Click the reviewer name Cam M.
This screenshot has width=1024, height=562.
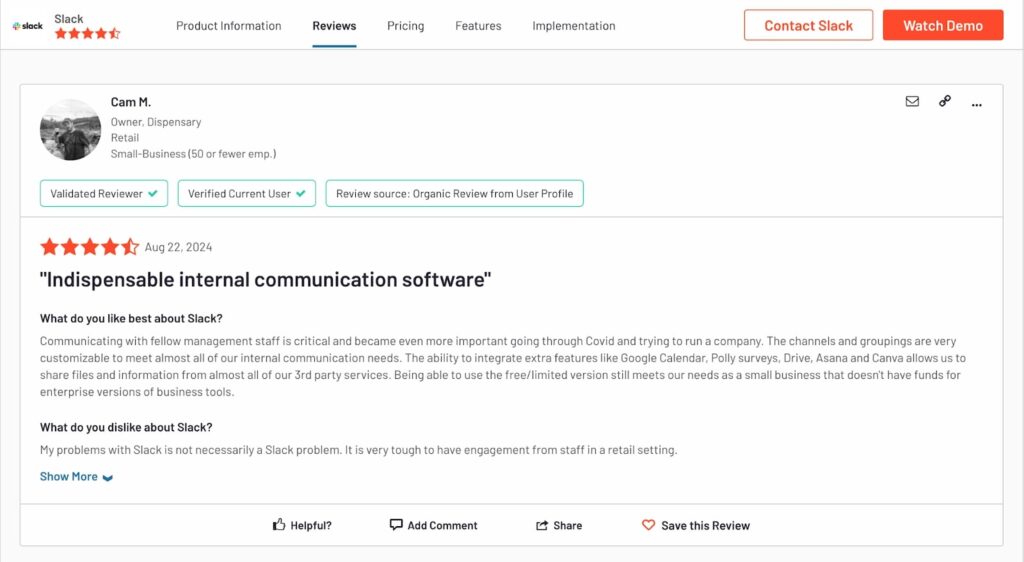tap(131, 102)
